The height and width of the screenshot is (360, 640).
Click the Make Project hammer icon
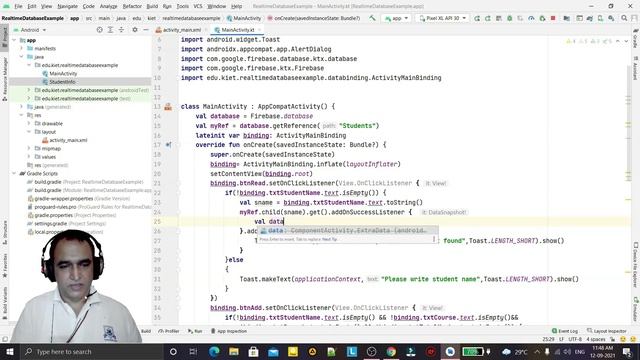pyautogui.click(x=372, y=18)
